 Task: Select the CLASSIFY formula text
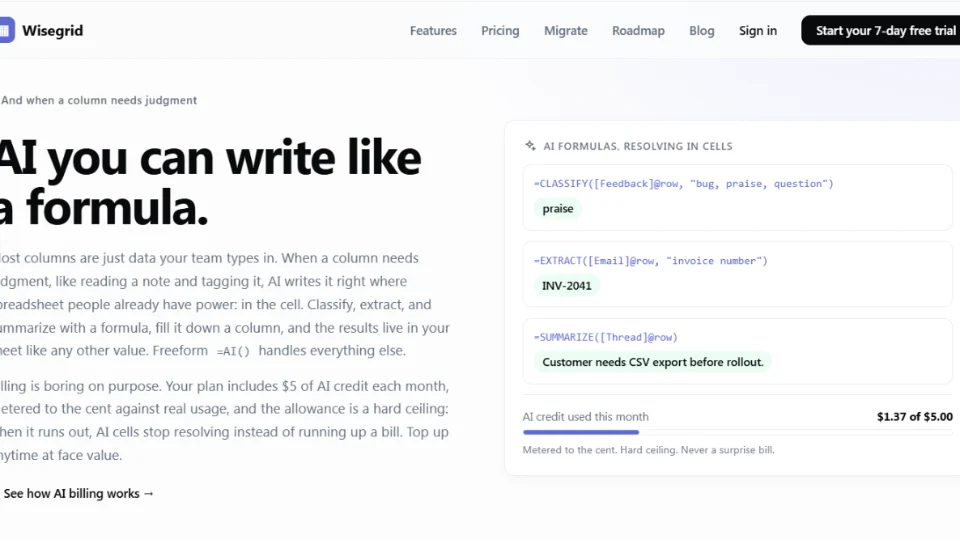tap(683, 184)
